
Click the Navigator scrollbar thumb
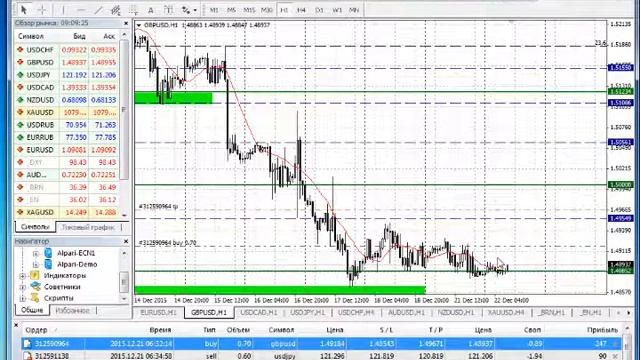[124, 282]
